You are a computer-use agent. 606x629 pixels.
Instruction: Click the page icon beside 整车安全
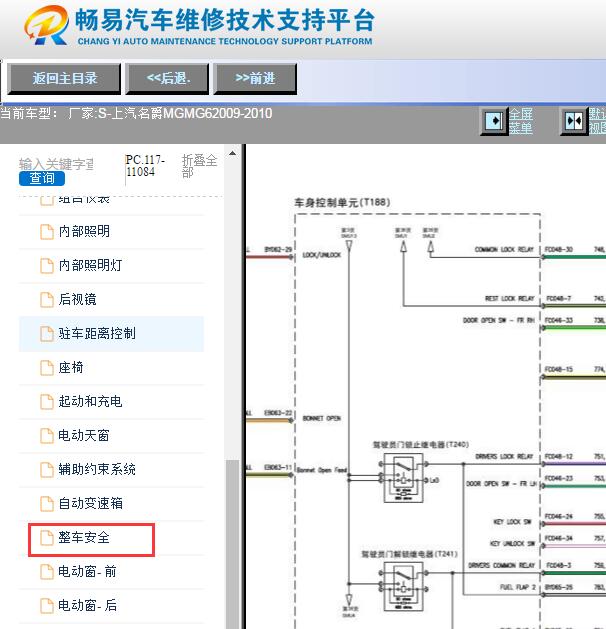(47, 538)
